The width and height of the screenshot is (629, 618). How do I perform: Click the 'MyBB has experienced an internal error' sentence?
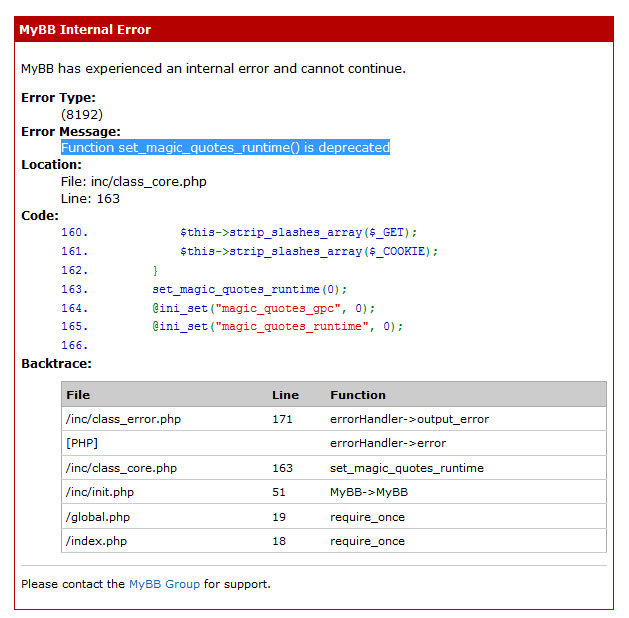pyautogui.click(x=213, y=69)
